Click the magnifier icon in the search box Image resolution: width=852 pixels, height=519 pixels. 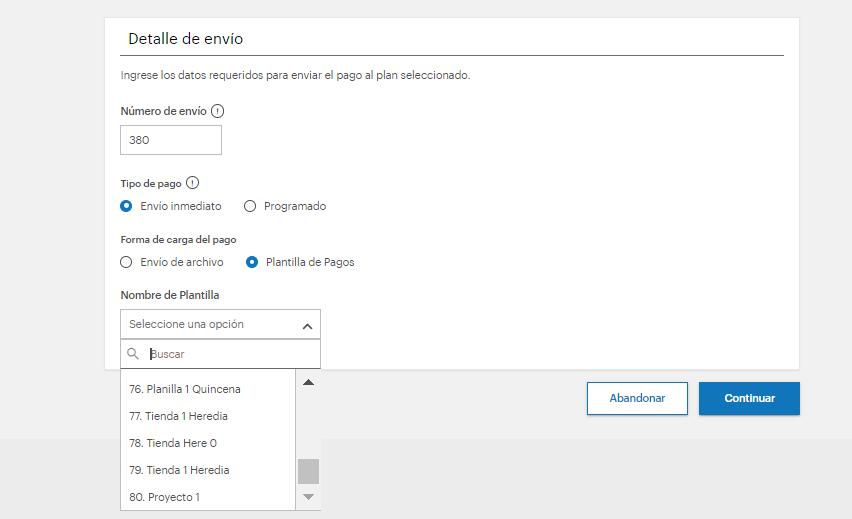(x=133, y=354)
